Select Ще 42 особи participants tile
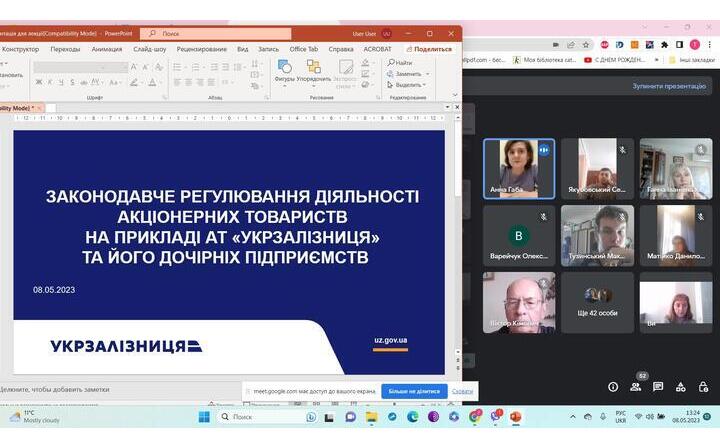The height and width of the screenshot is (448, 720). (x=597, y=302)
